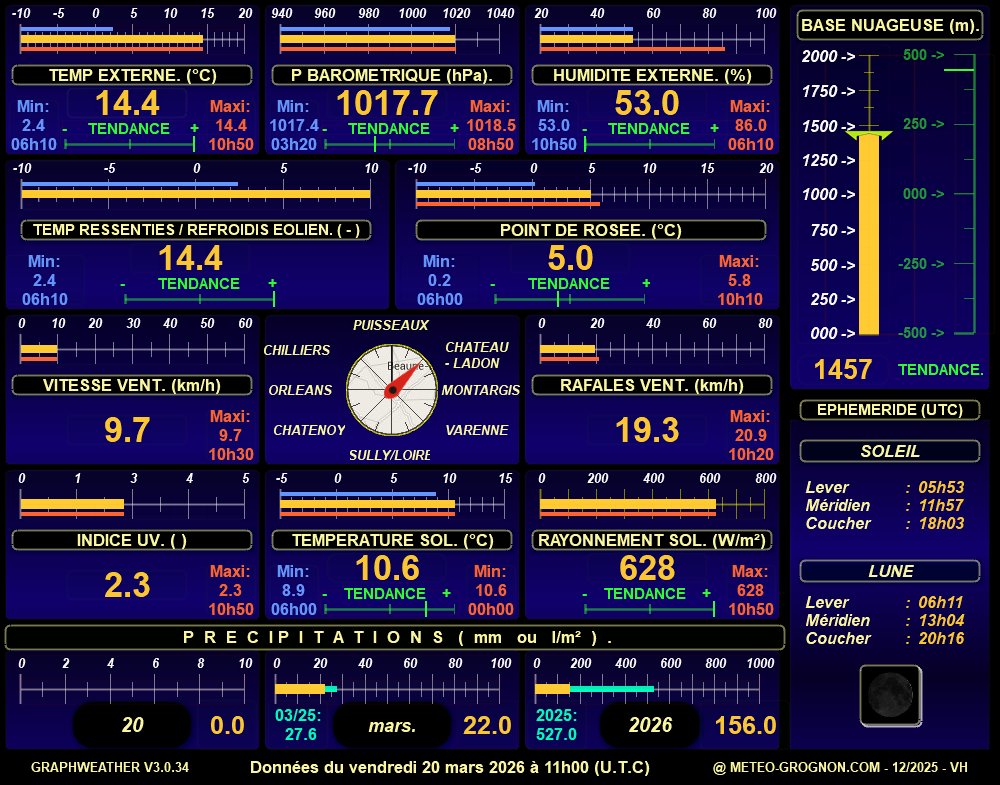Click the BASE NUAGEUSE (m) header
This screenshot has width=1000, height=785.
(x=890, y=25)
